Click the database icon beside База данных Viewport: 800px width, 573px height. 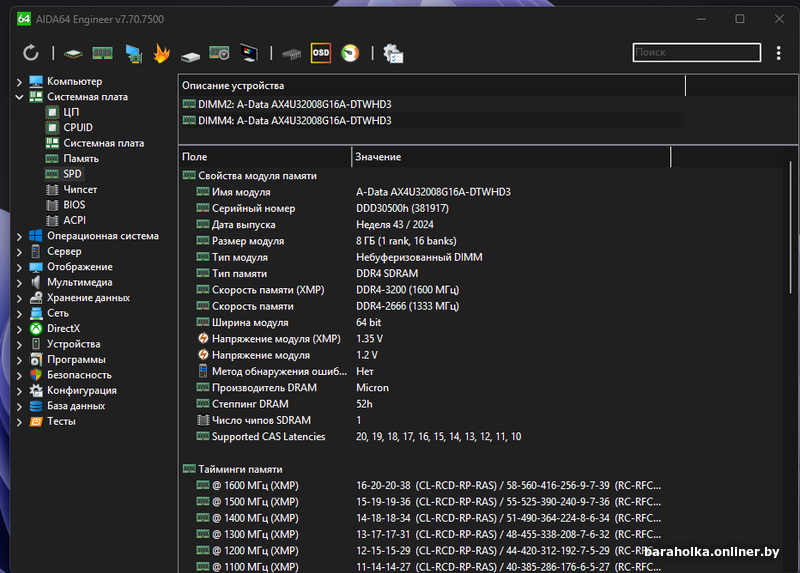coord(36,406)
